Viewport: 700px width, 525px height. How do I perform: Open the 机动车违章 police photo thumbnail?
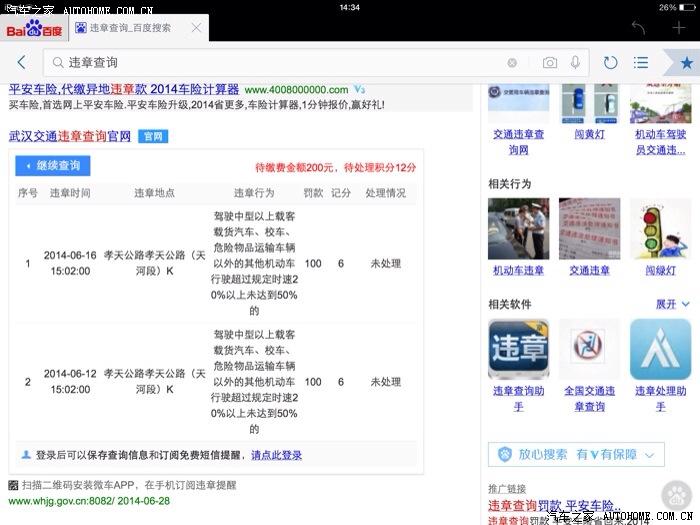518,229
